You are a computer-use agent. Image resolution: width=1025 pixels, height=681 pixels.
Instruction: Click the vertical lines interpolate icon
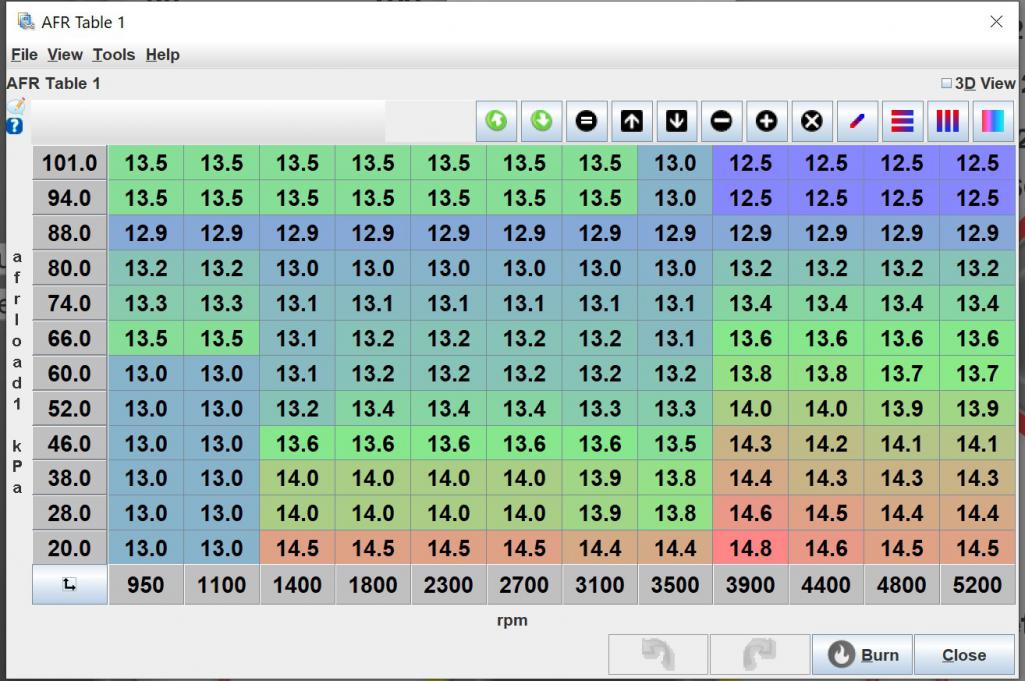click(947, 121)
